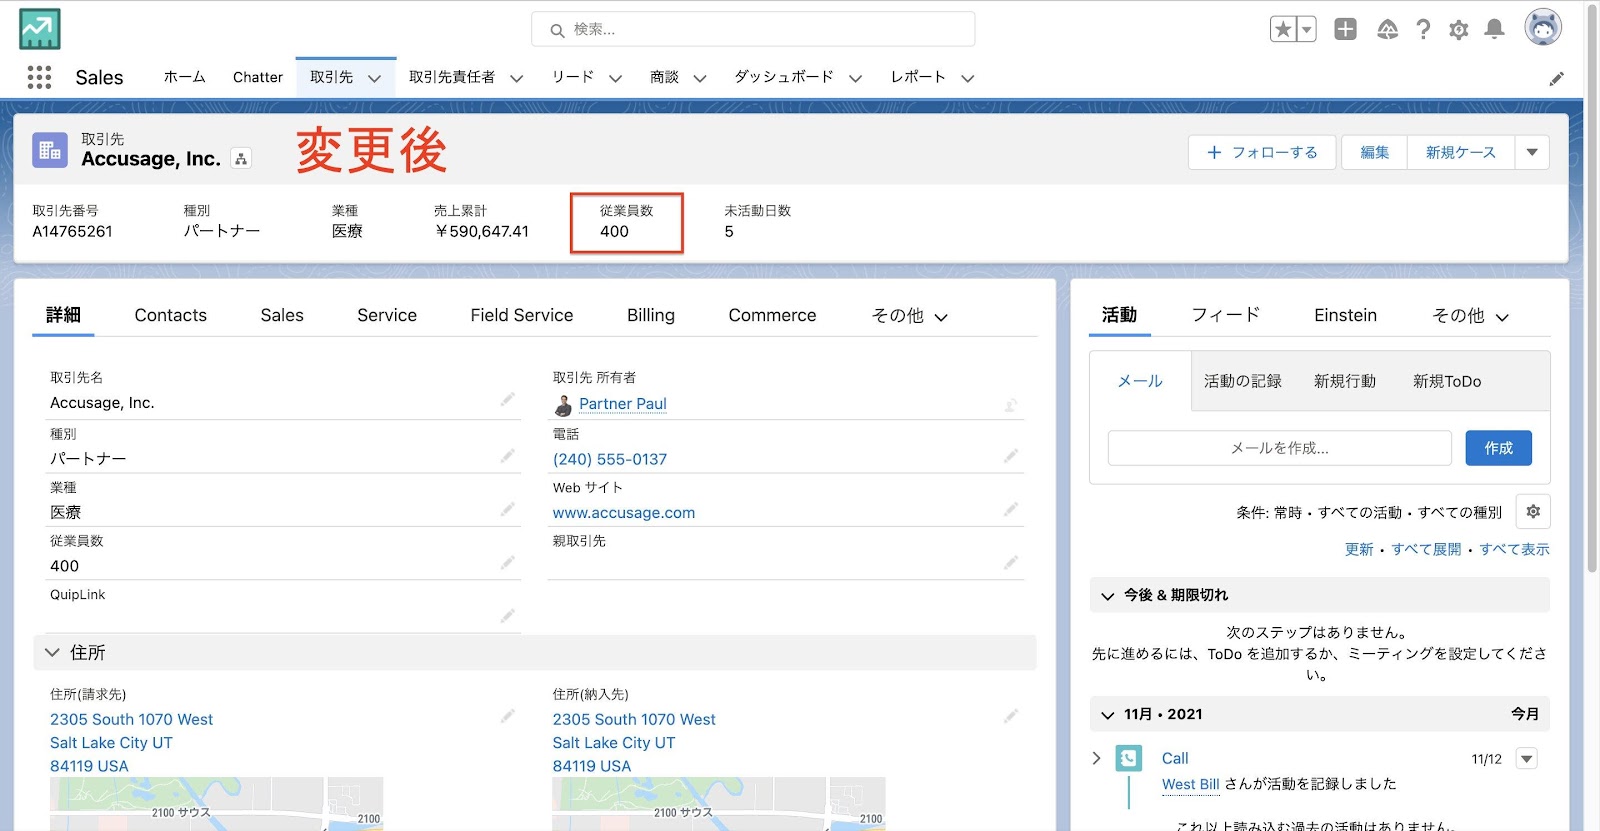Click the フォローする button

1262,152
